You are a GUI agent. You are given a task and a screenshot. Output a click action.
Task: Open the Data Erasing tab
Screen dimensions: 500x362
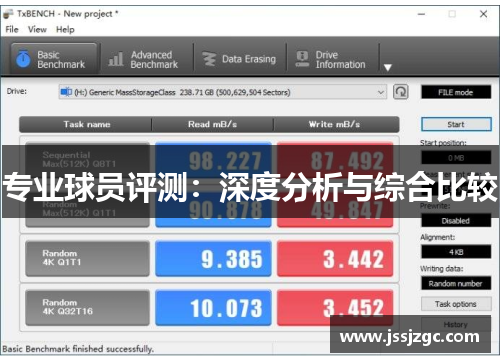click(239, 59)
